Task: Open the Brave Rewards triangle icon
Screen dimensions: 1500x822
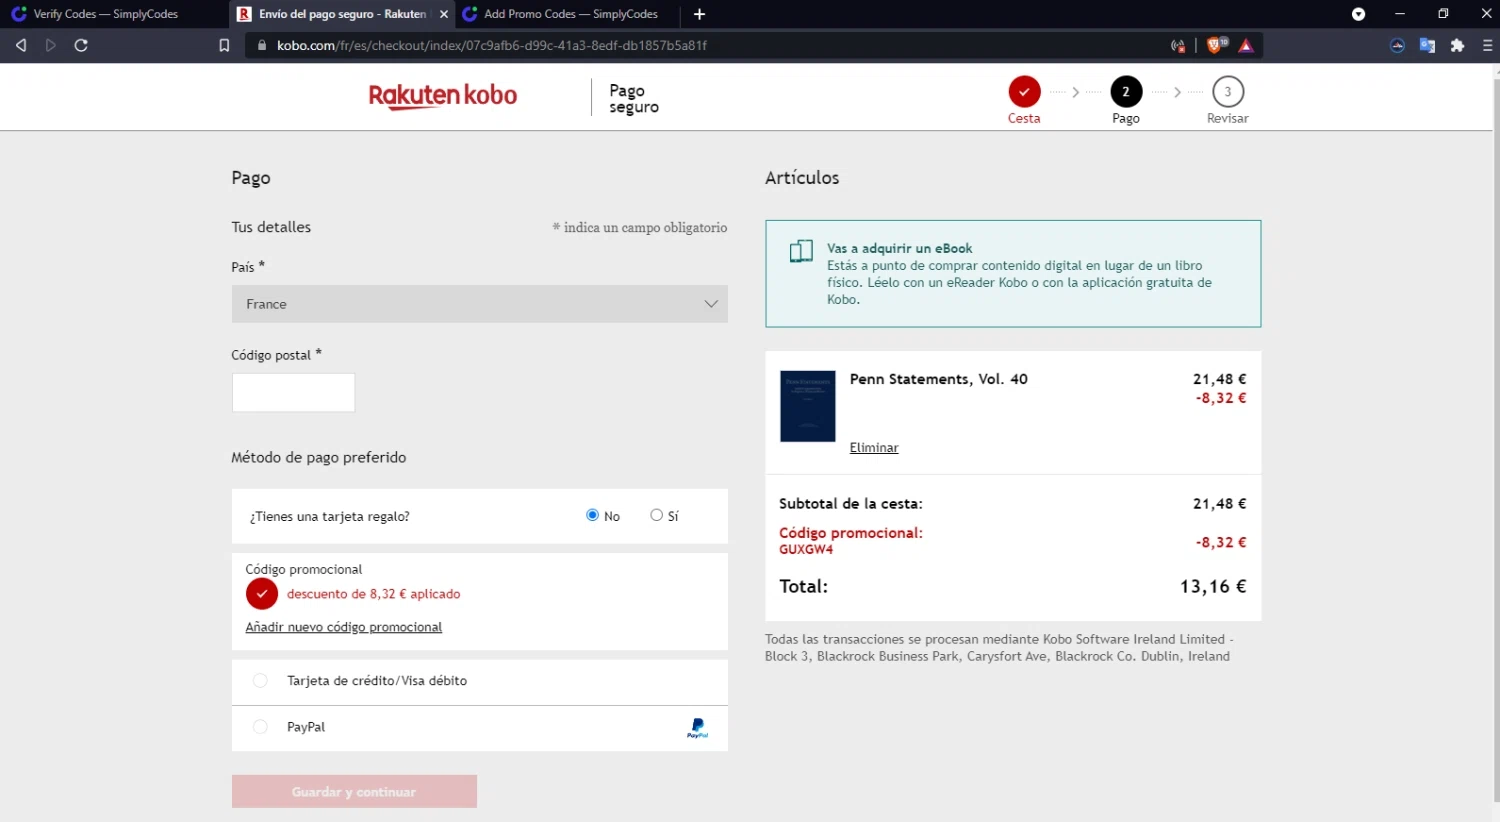Action: click(x=1246, y=45)
